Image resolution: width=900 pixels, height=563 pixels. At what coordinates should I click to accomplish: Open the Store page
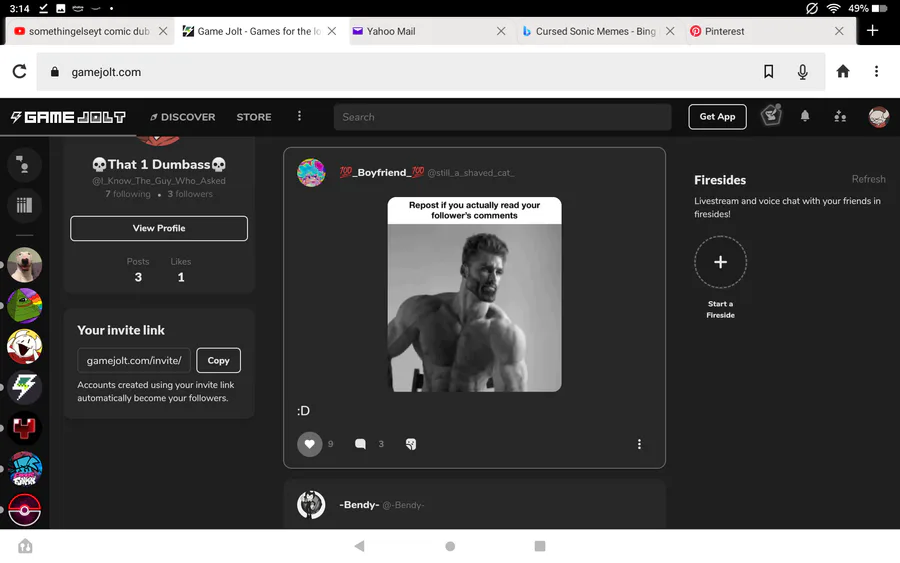[254, 117]
